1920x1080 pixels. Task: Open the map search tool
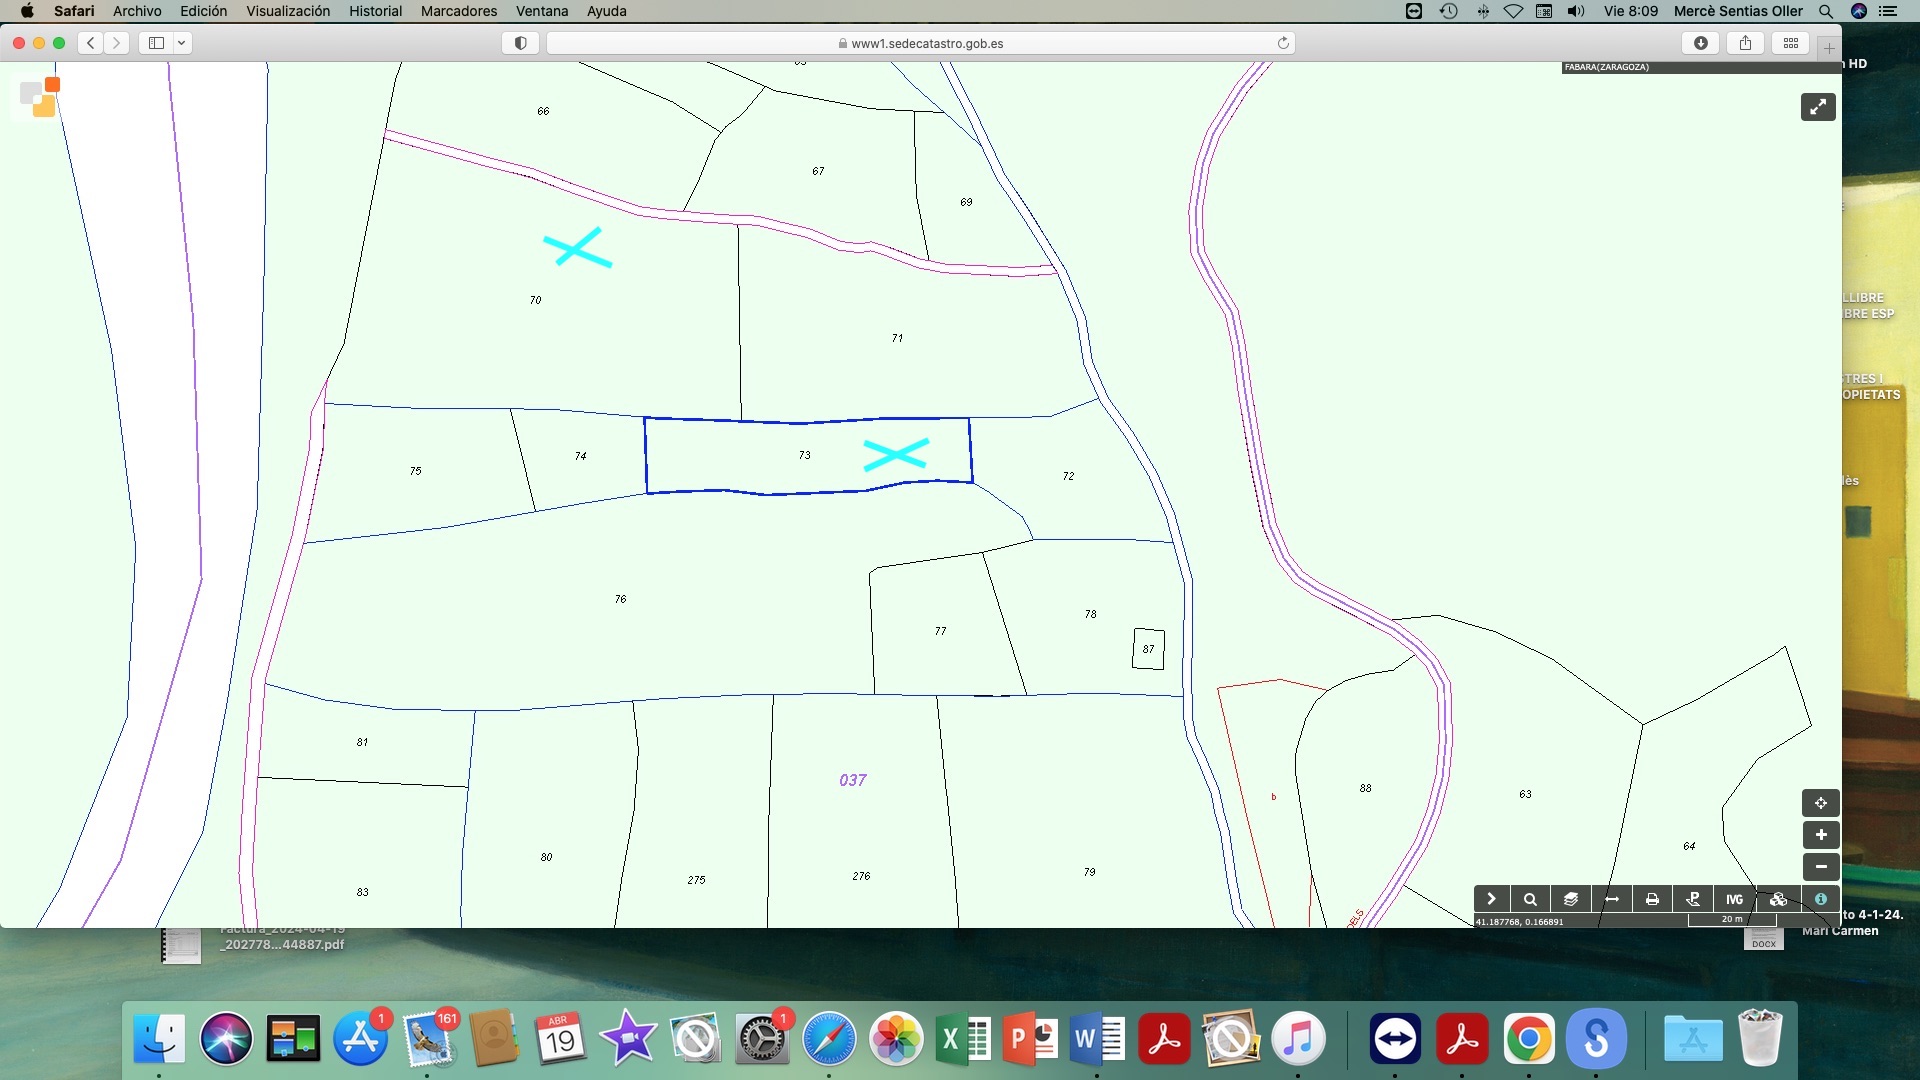pos(1530,899)
